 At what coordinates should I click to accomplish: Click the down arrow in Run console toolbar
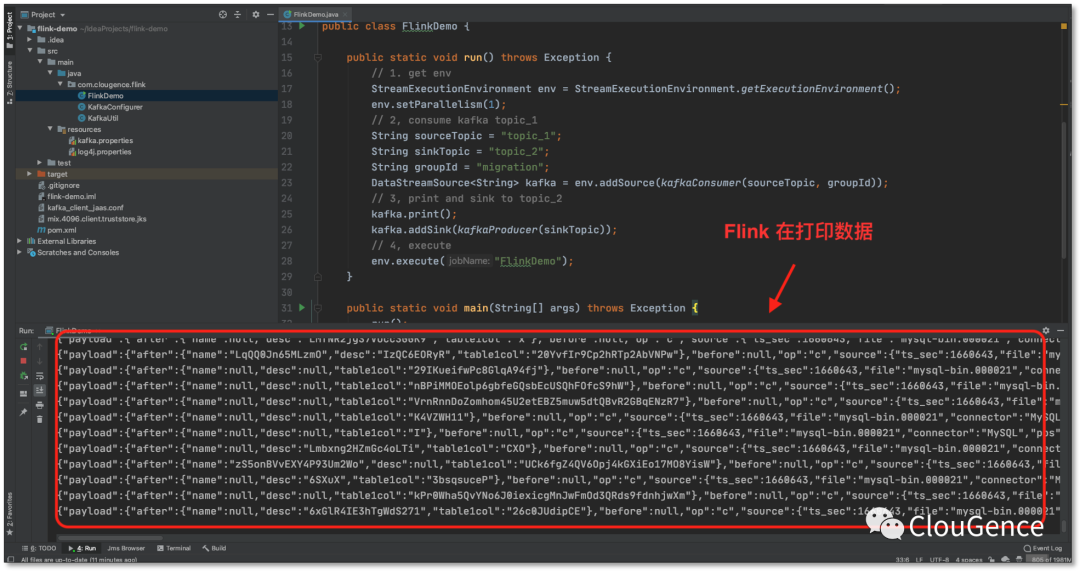pos(40,361)
